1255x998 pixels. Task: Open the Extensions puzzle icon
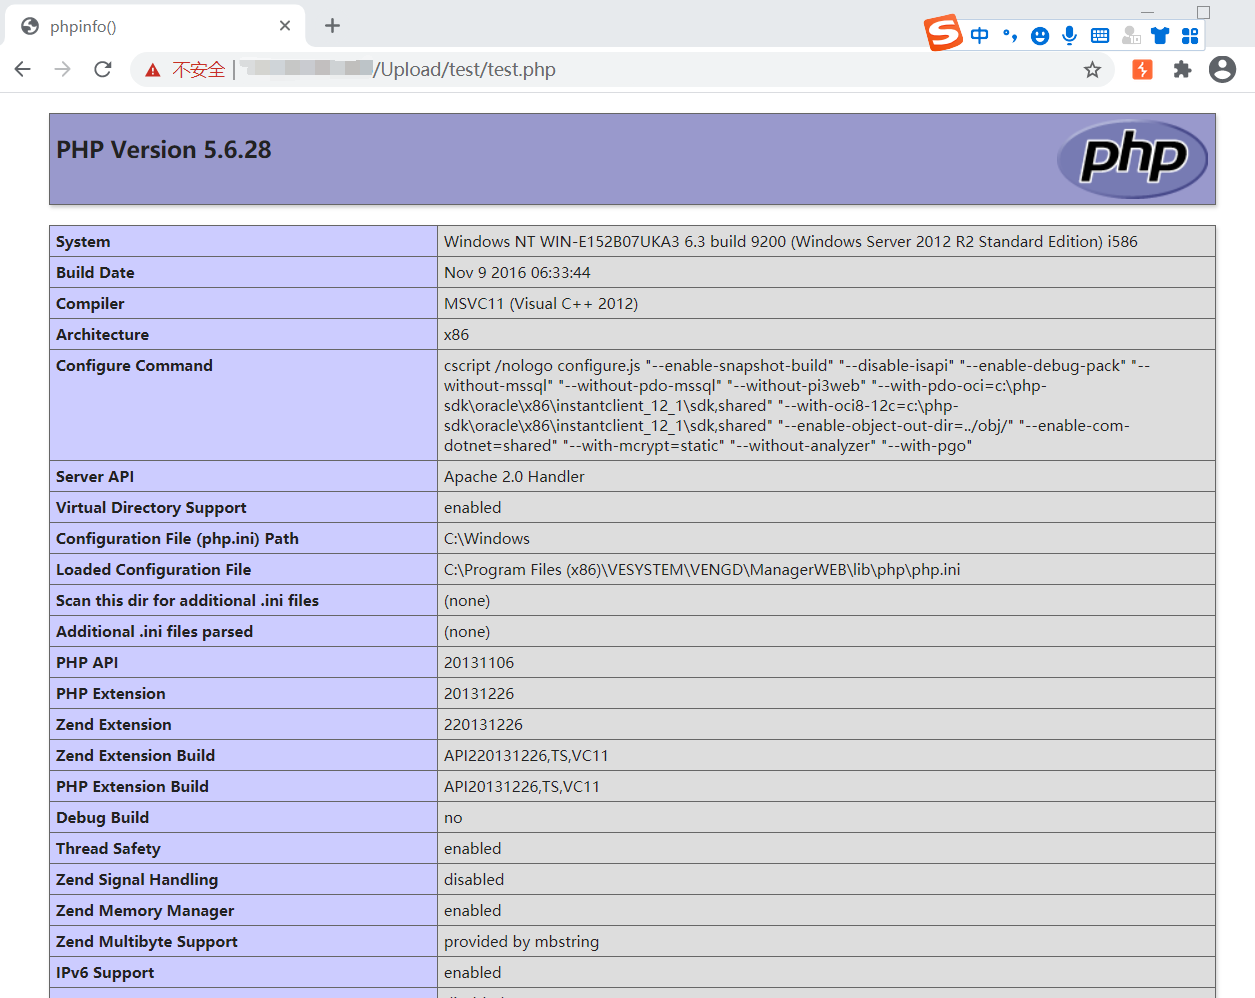1182,69
